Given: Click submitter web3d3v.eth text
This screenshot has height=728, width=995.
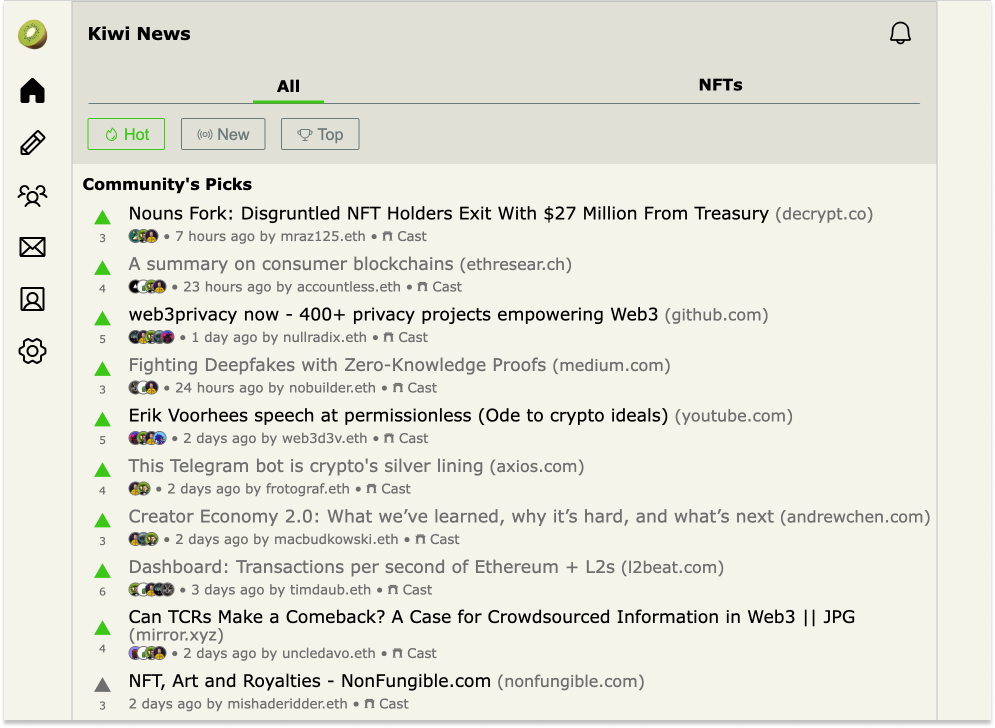Looking at the screenshot, I should (325, 439).
